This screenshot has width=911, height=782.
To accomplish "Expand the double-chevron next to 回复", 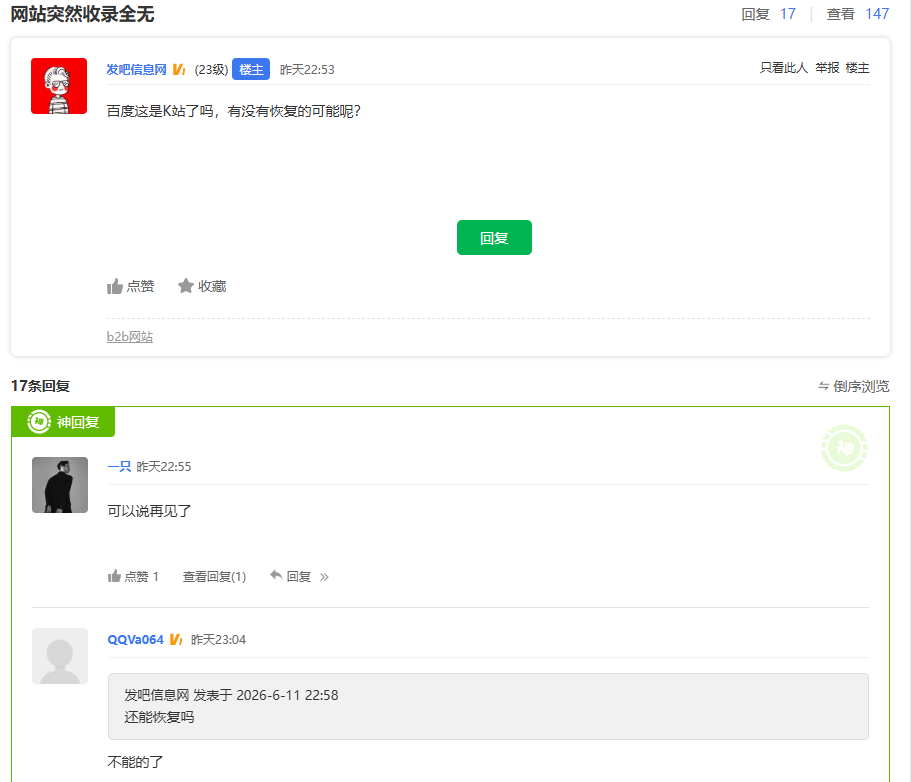I will point(324,577).
